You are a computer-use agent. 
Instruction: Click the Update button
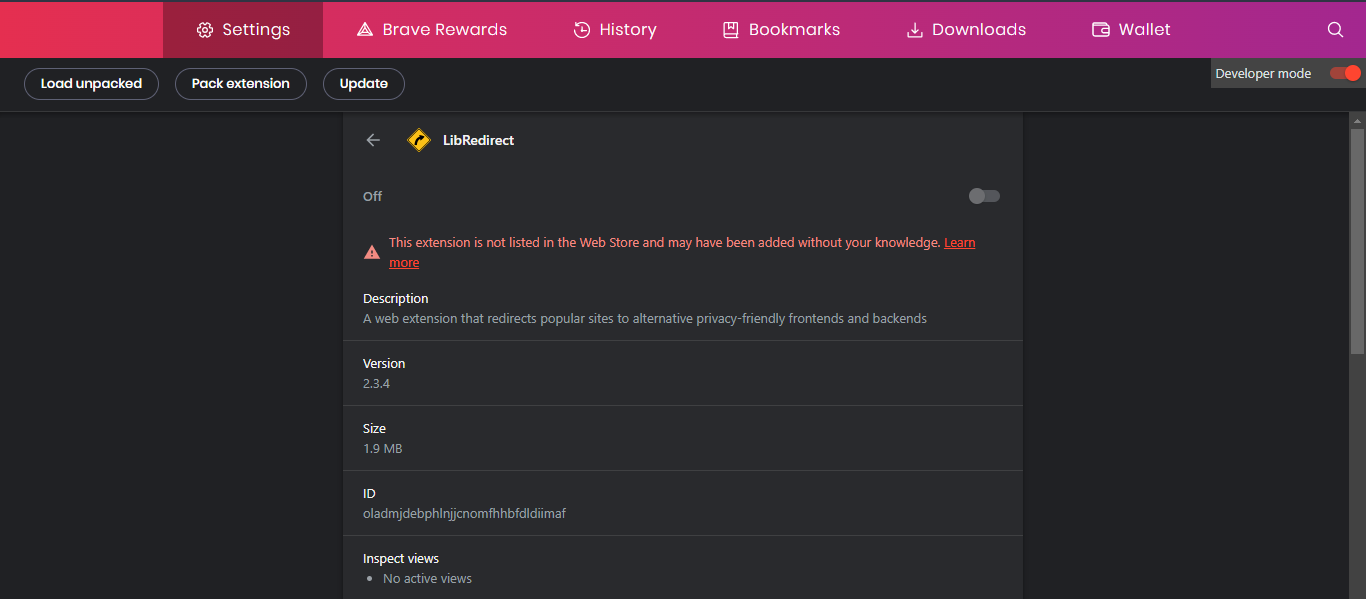coord(364,84)
